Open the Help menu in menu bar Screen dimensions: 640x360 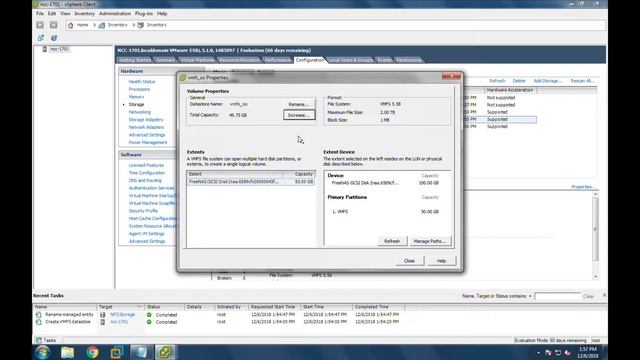point(162,13)
